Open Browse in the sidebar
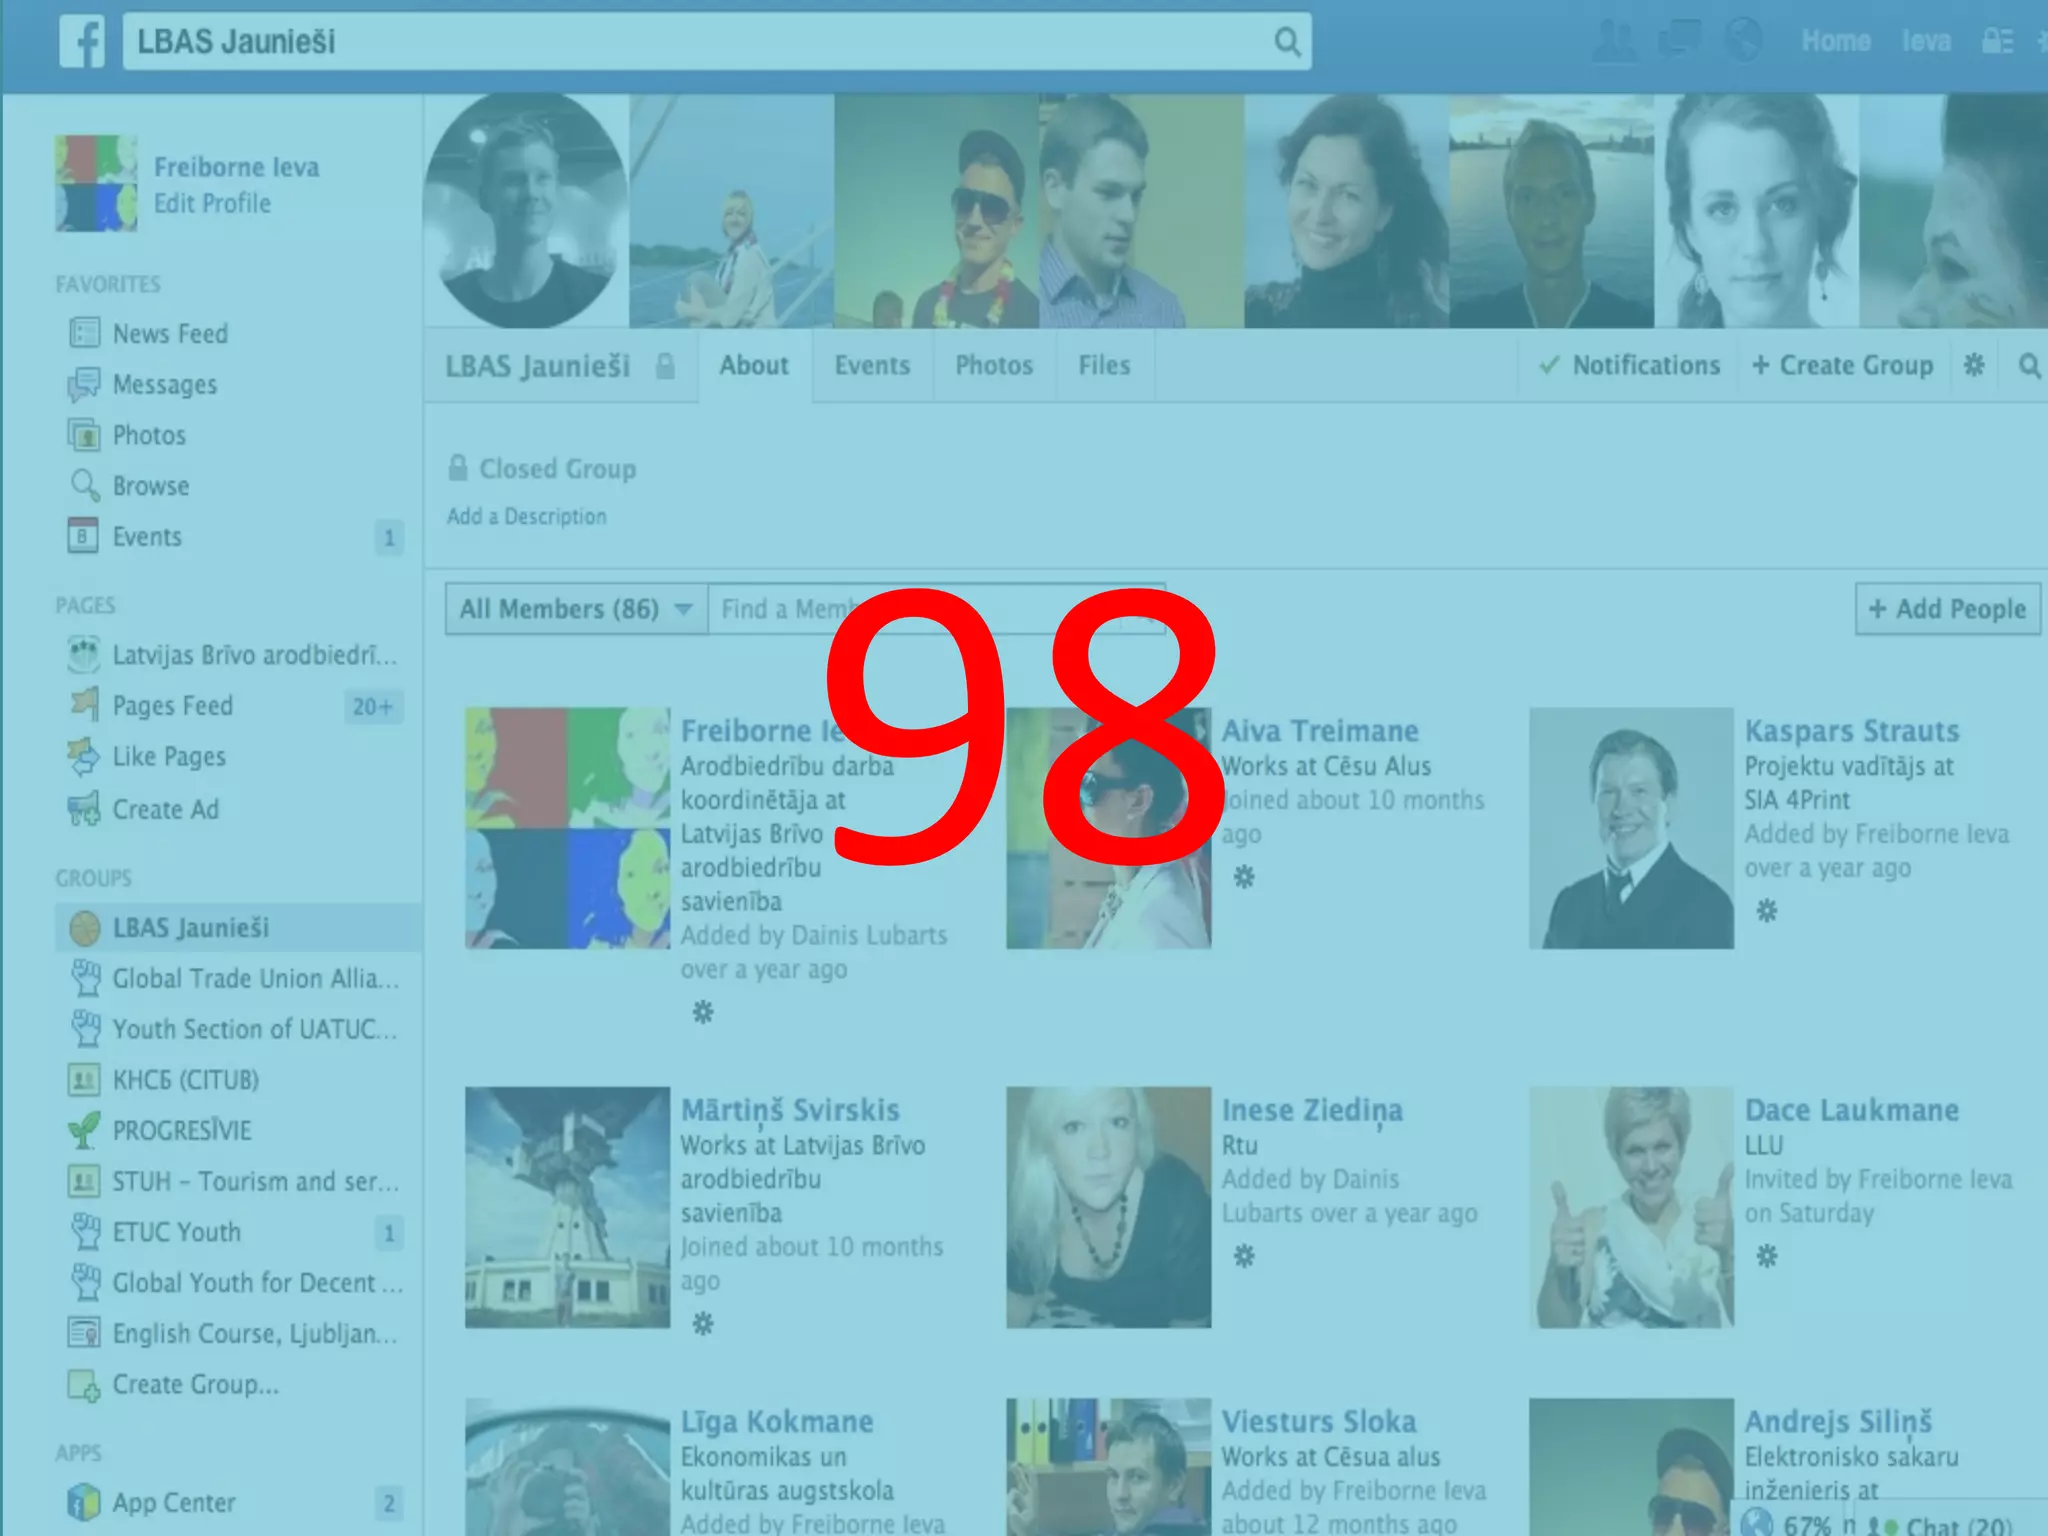 coord(150,486)
